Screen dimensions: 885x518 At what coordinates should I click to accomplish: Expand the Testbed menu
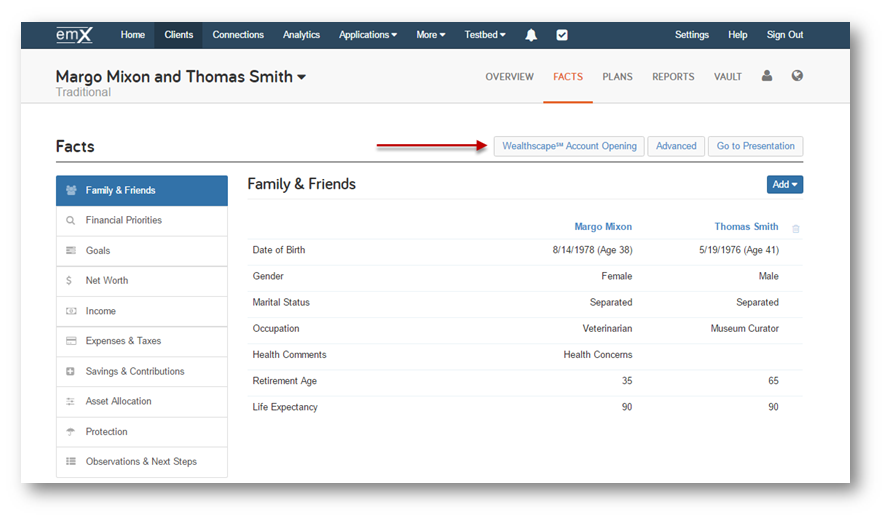pos(485,35)
